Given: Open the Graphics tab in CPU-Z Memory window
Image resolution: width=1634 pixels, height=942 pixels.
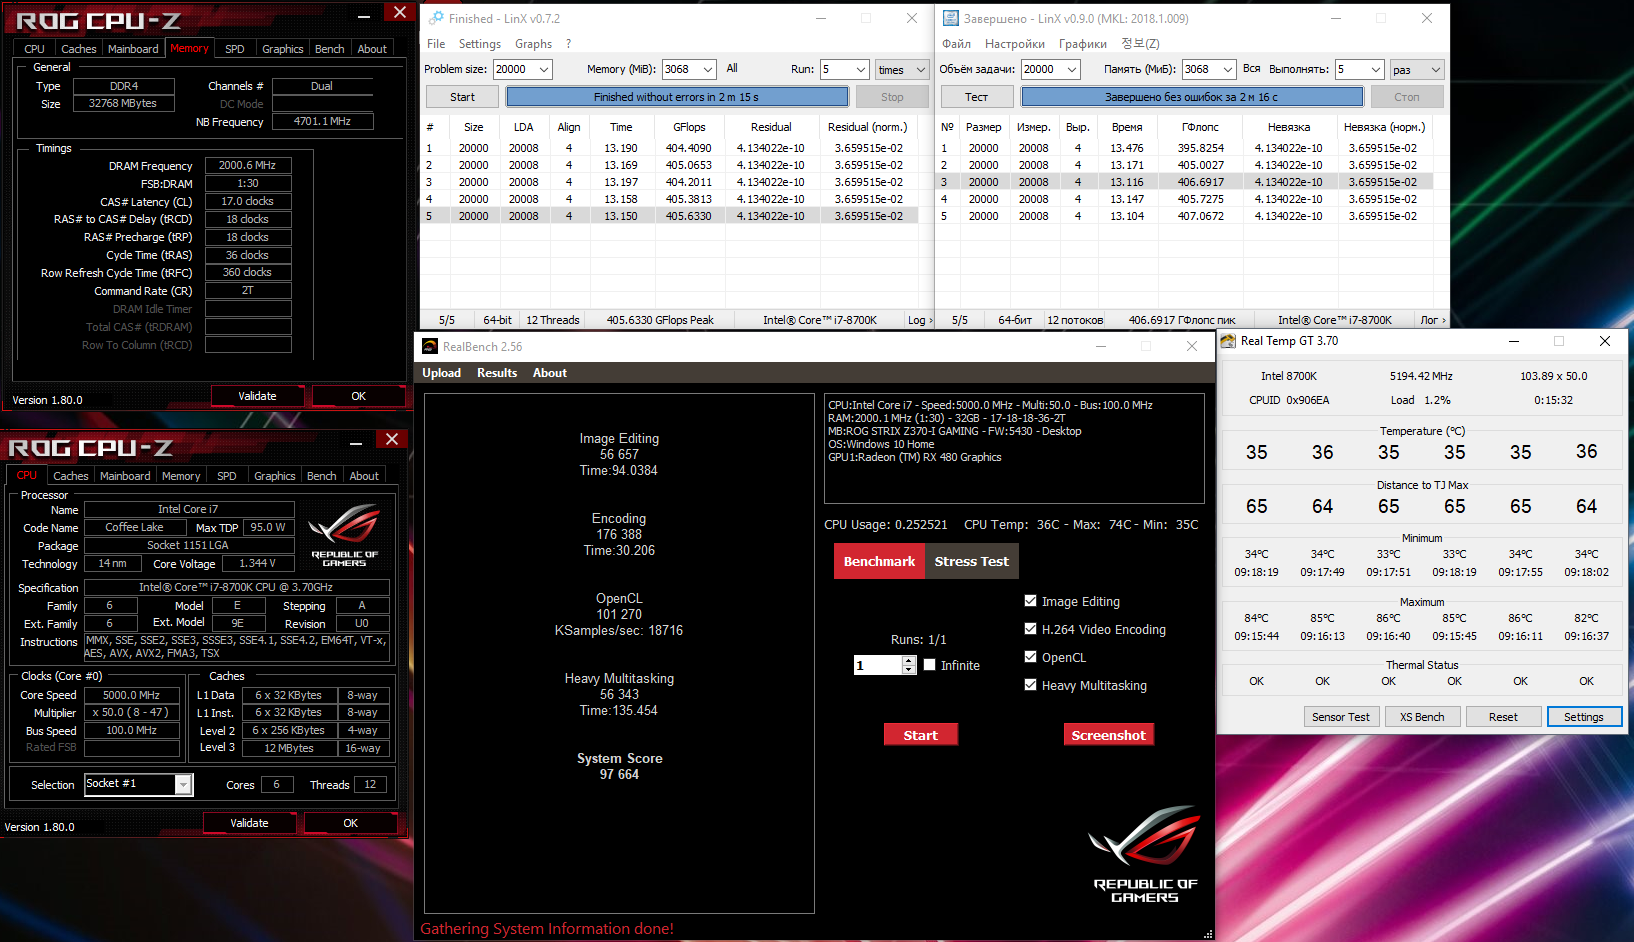Looking at the screenshot, I should [x=283, y=49].
